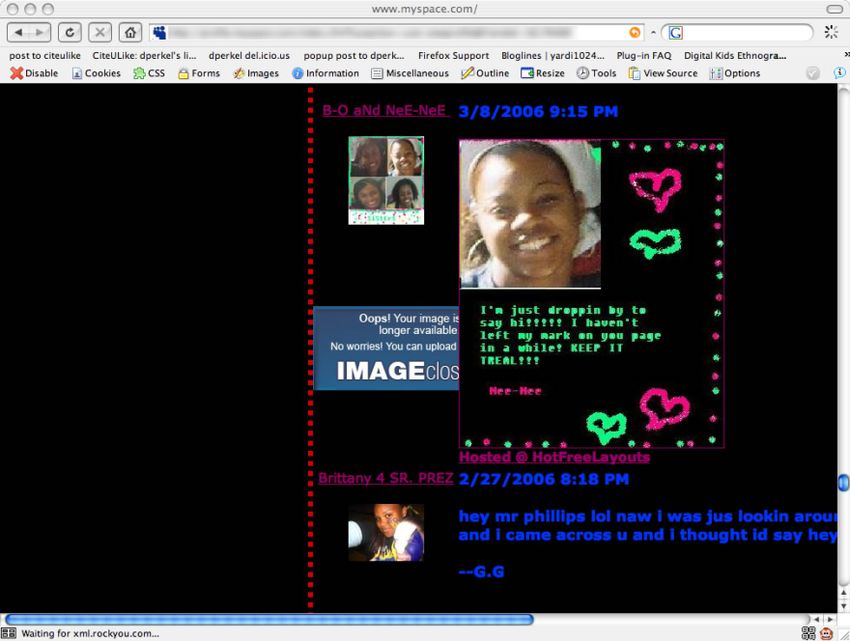The image size is (850, 641).
Task: Go to the Home page button
Action: (x=130, y=33)
